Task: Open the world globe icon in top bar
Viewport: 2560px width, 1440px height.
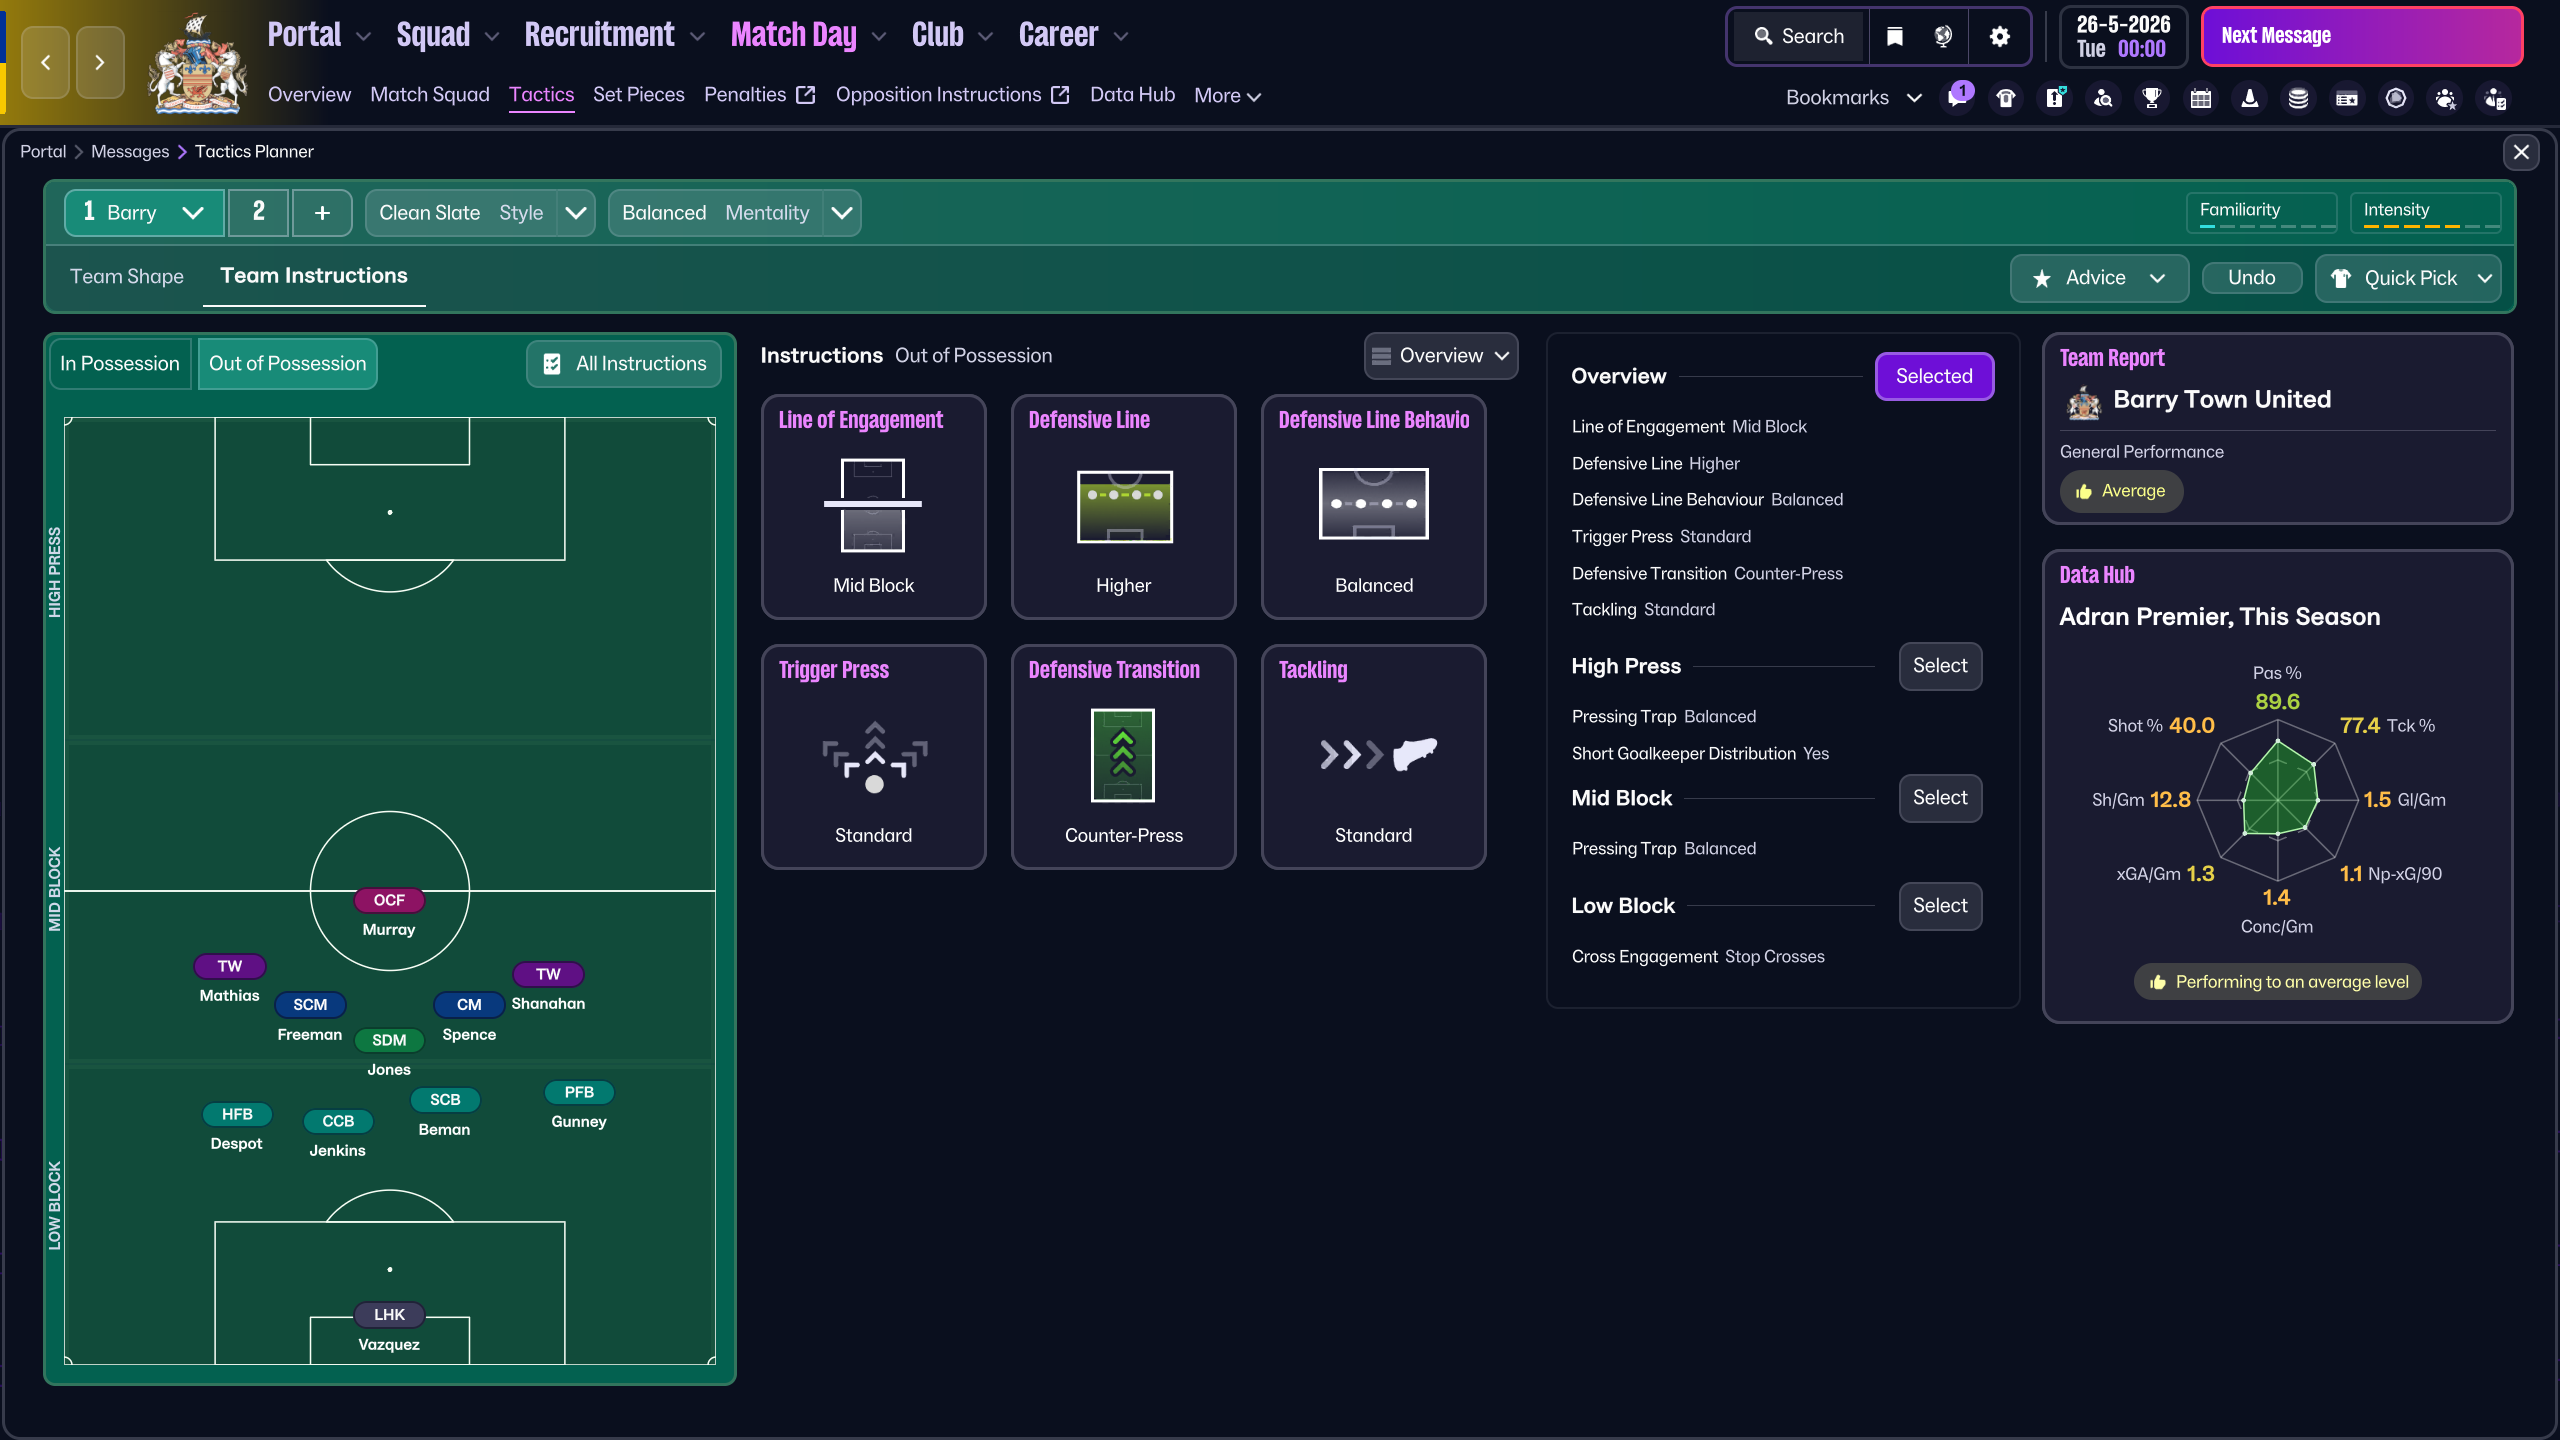Action: 1943,37
